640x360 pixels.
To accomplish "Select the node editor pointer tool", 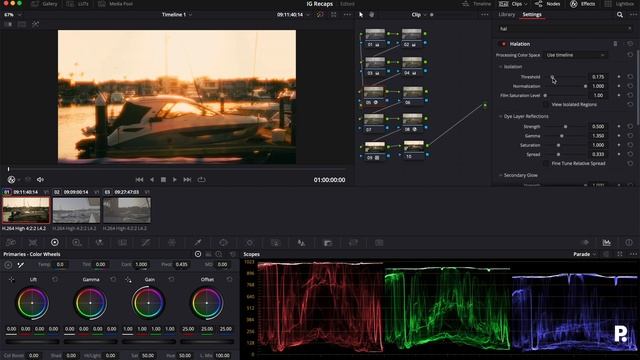I will tap(361, 14).
